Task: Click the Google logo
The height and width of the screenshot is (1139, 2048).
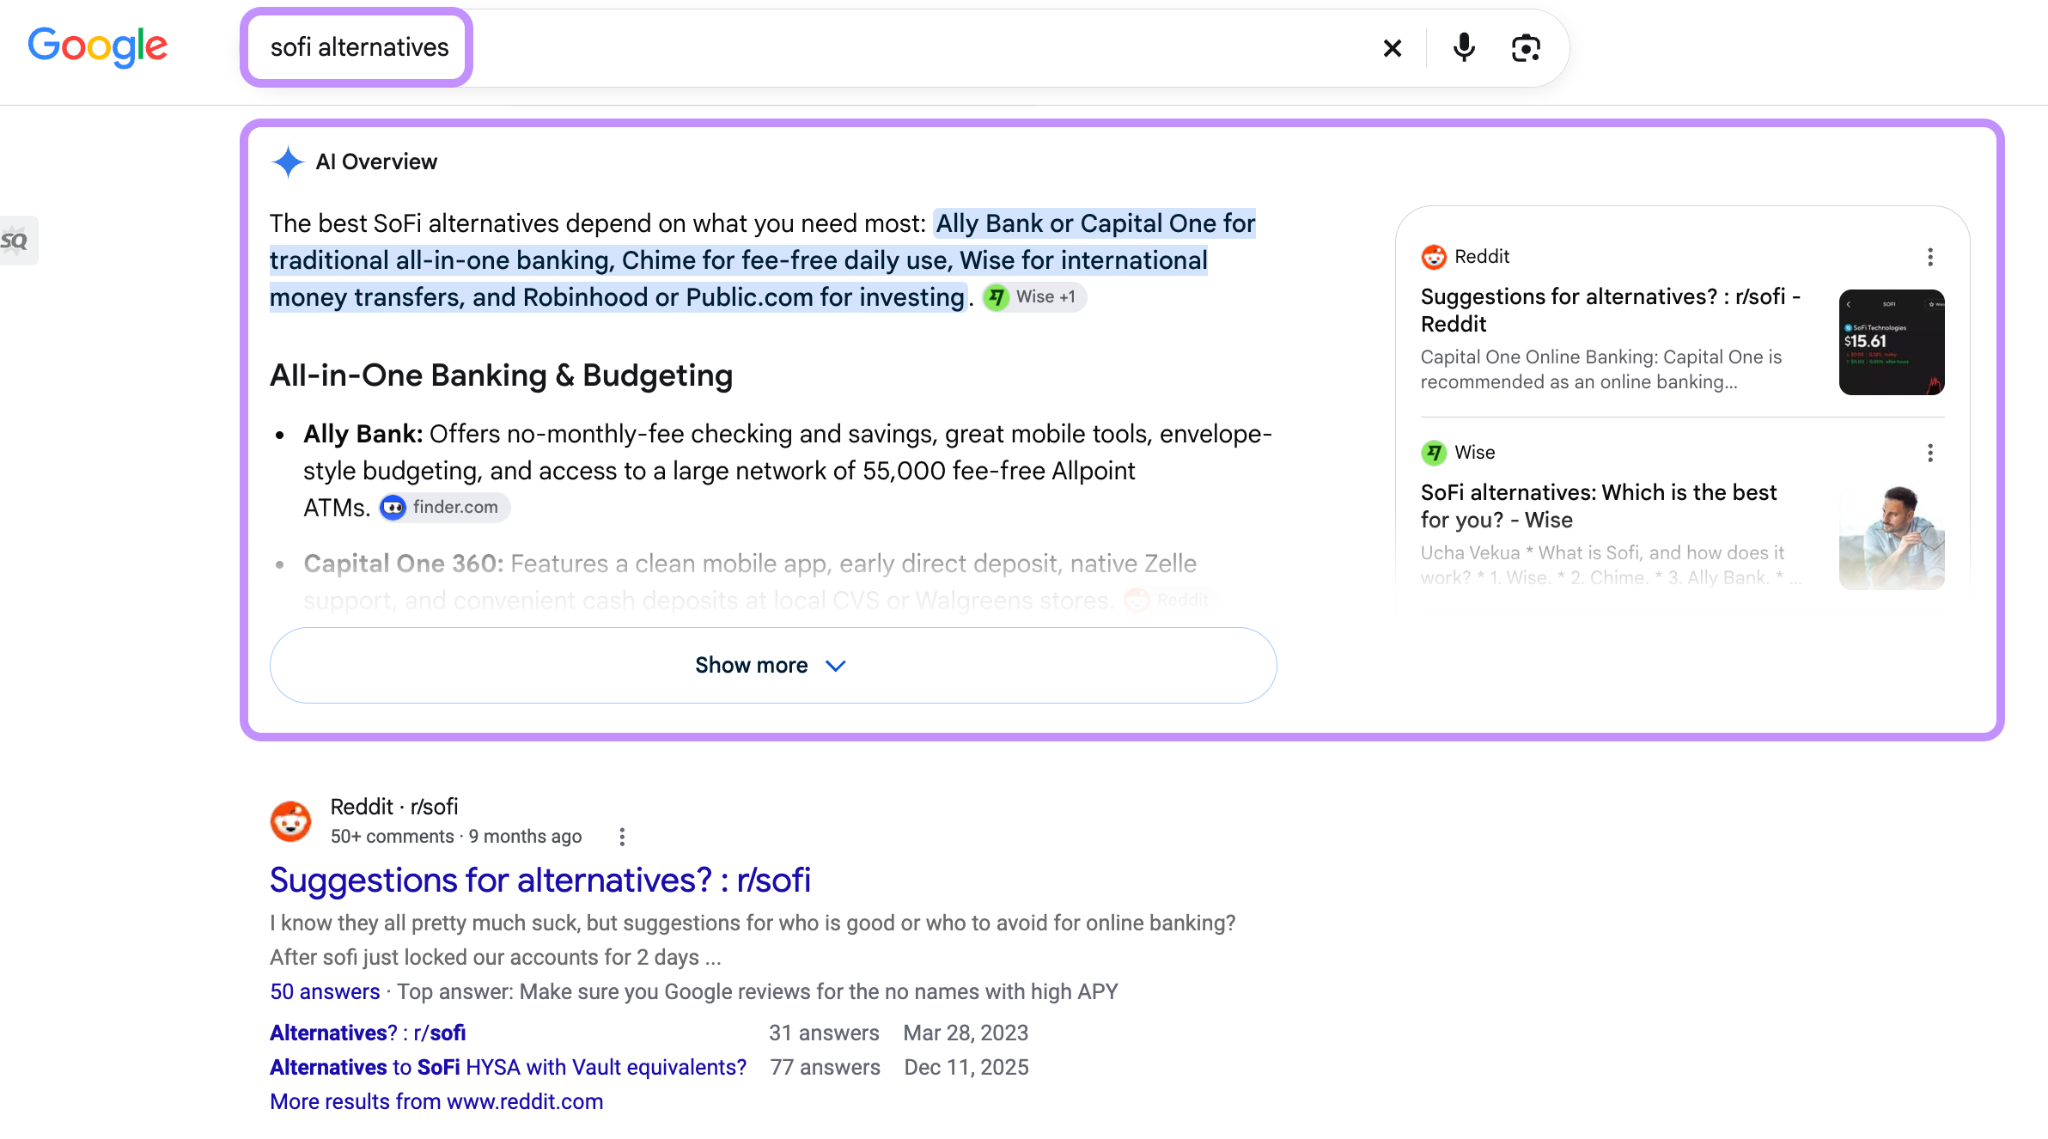Action: (97, 46)
